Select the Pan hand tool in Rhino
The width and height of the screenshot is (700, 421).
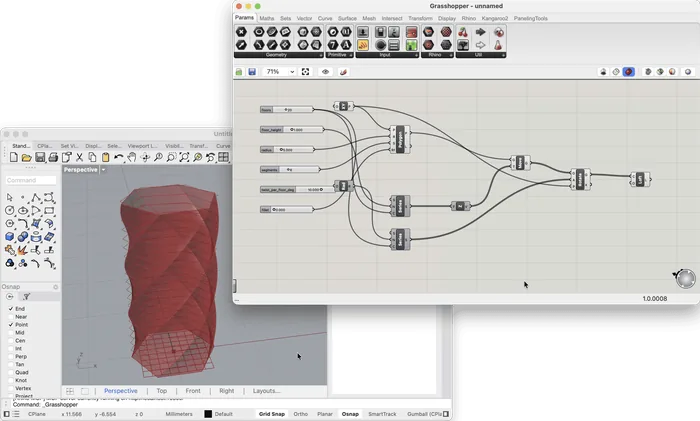(132, 157)
